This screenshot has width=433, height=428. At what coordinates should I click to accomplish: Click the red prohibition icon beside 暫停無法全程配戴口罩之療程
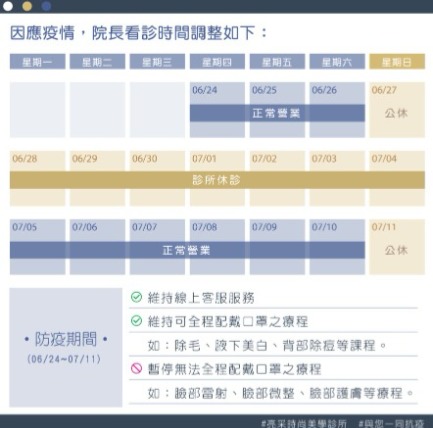point(136,368)
